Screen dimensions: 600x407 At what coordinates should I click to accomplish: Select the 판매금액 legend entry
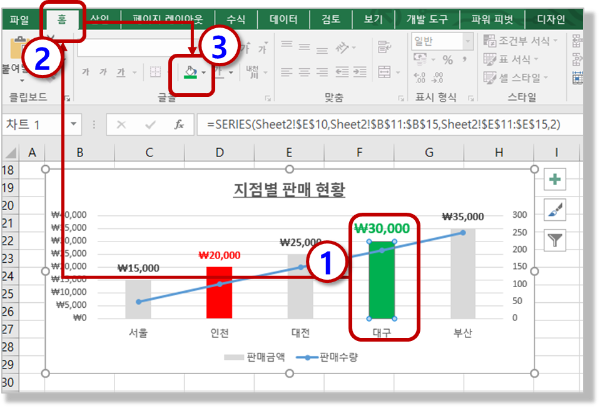click(x=254, y=357)
